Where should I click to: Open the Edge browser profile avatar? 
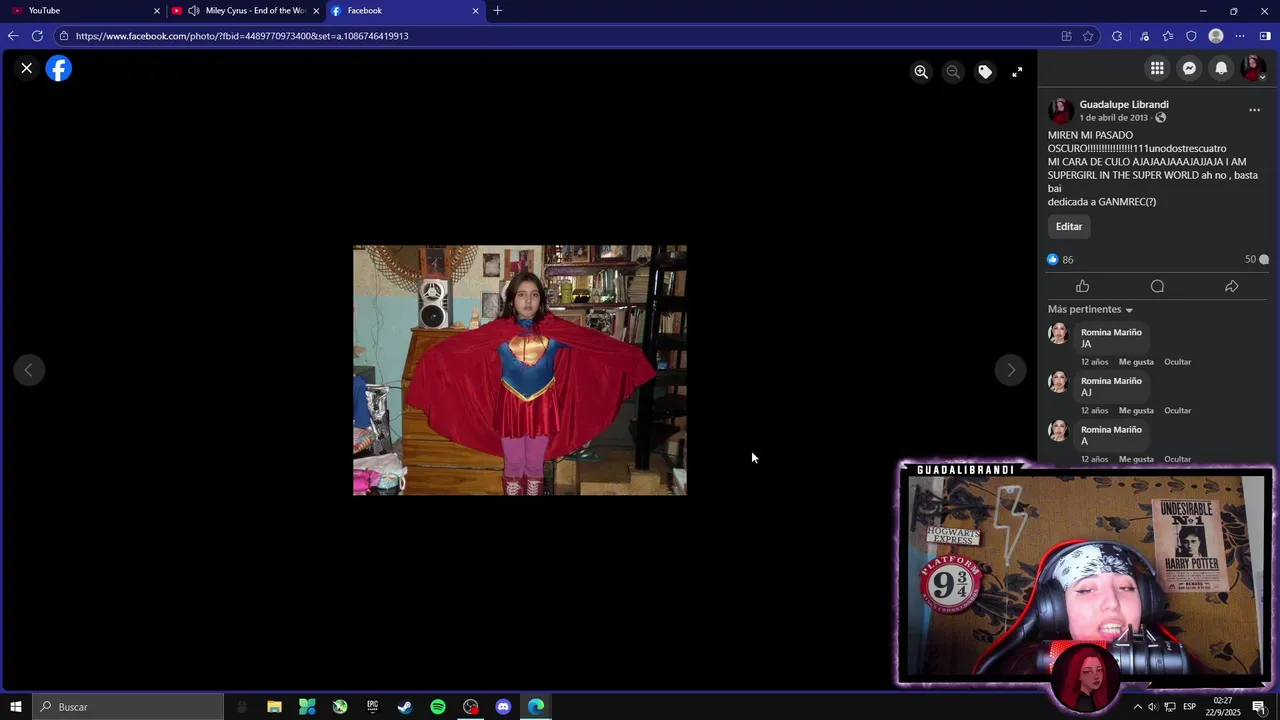(1216, 36)
